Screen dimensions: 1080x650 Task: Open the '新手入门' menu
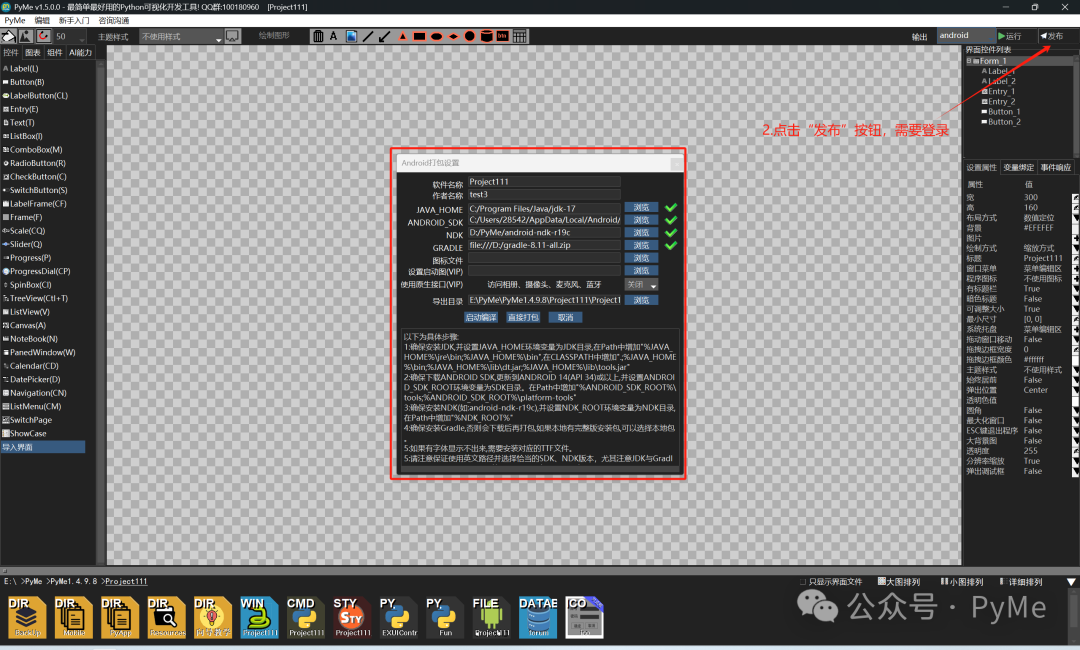tap(74, 20)
